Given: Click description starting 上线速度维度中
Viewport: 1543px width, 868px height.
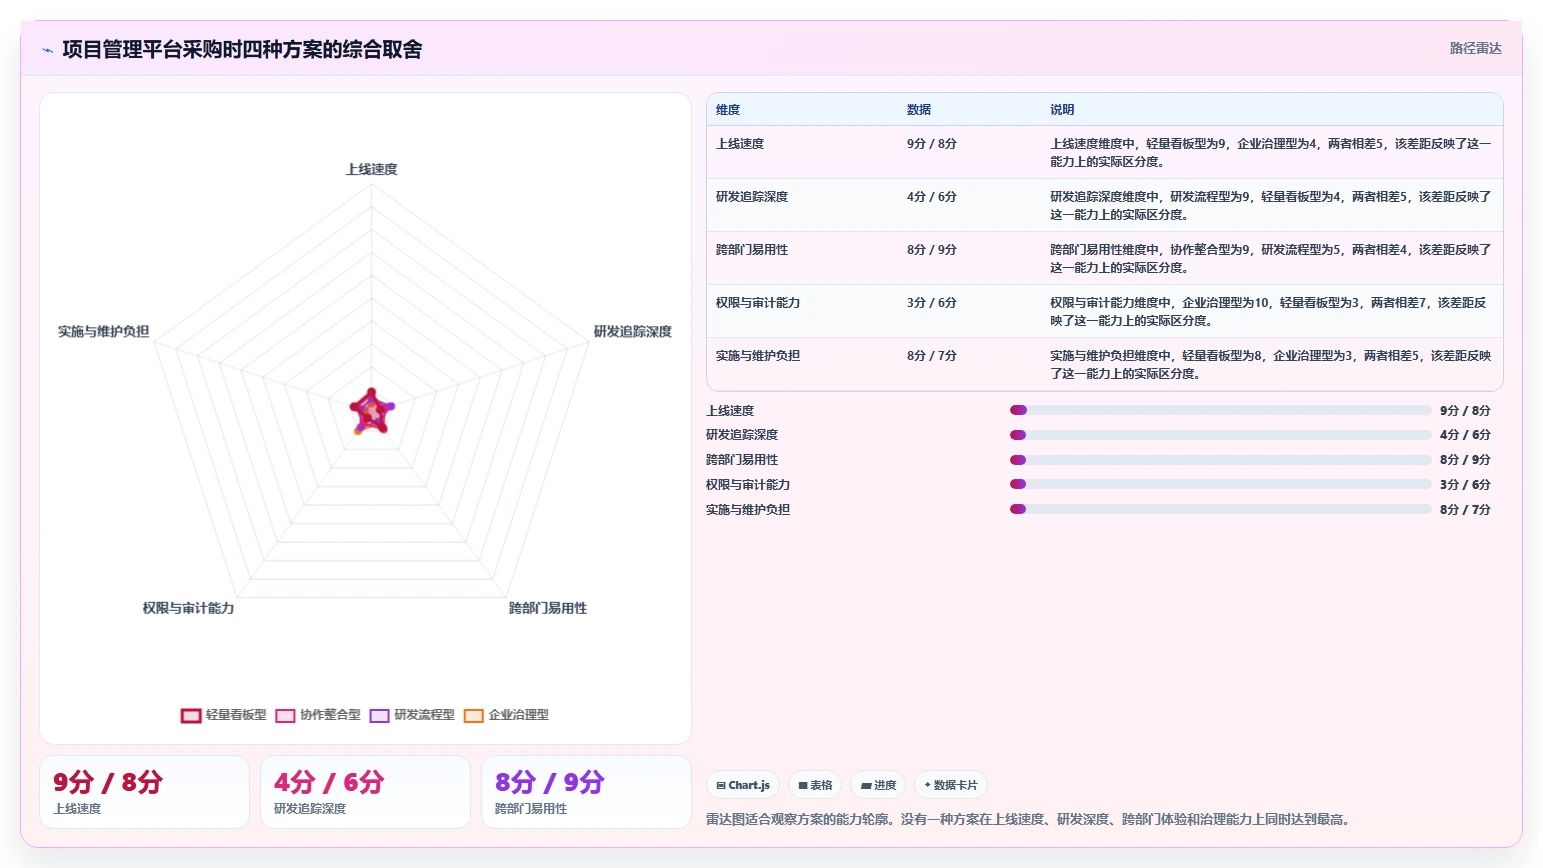Looking at the screenshot, I should coord(1270,153).
